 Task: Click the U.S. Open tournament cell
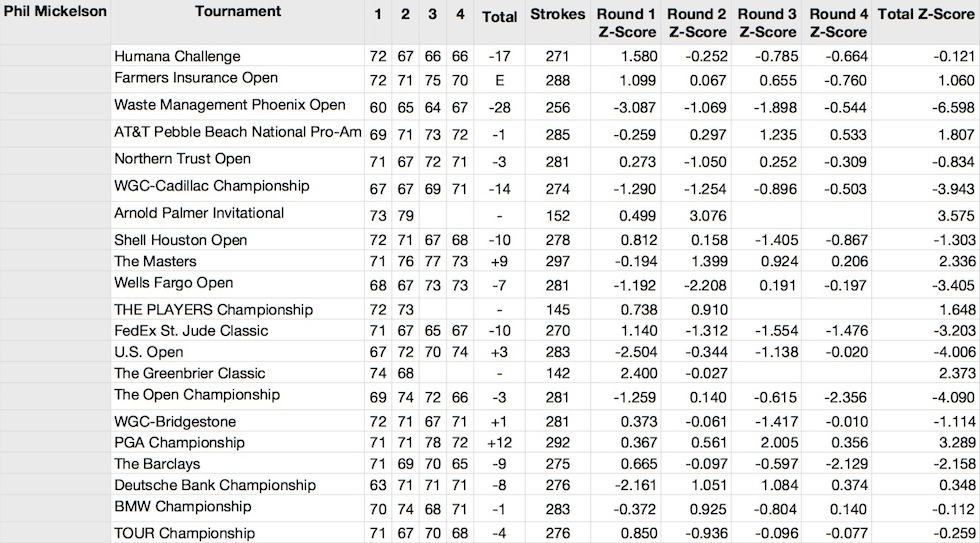coord(238,352)
